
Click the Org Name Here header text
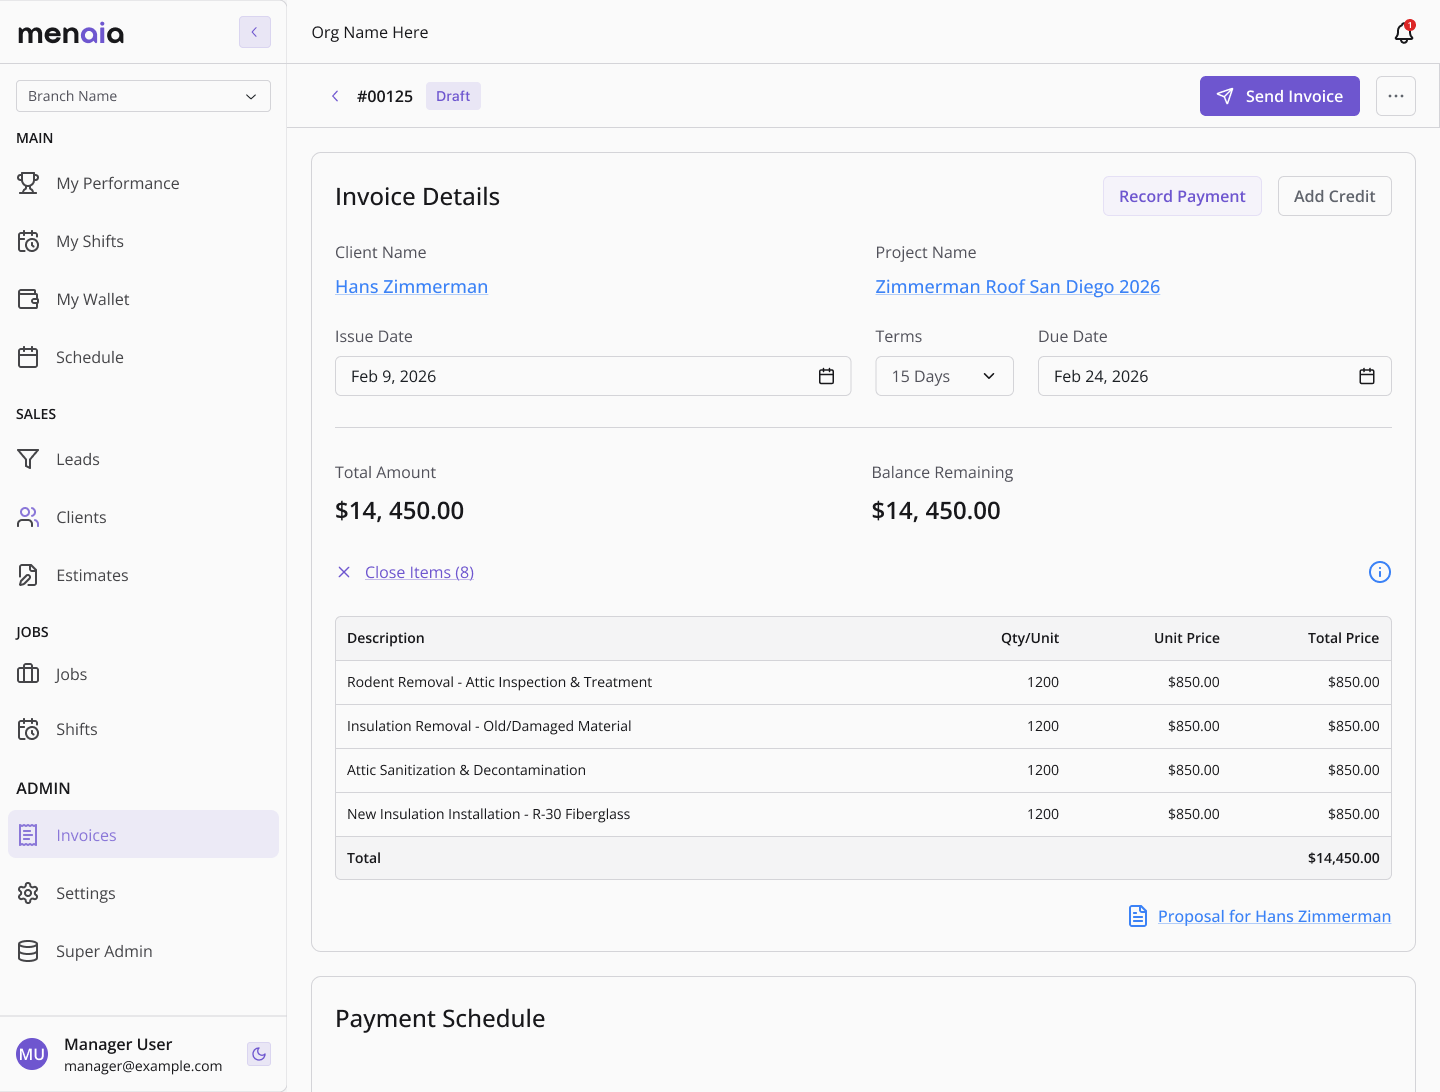pos(370,32)
